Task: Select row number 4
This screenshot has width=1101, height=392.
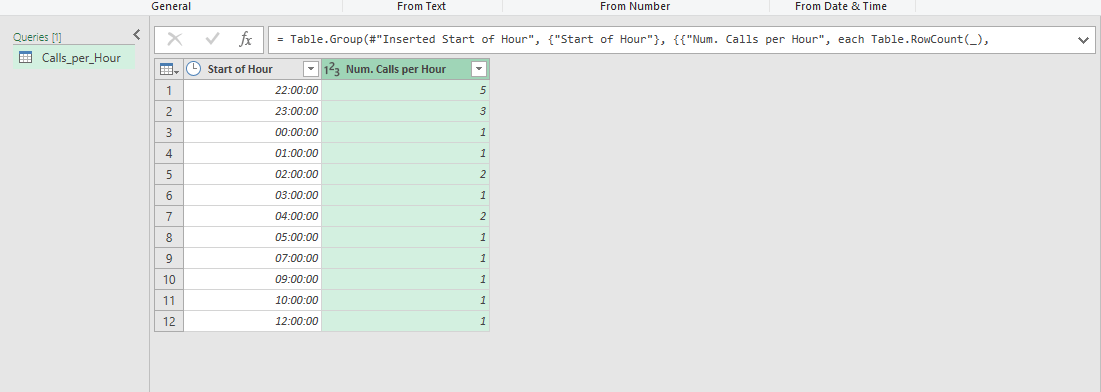Action: [x=169, y=153]
